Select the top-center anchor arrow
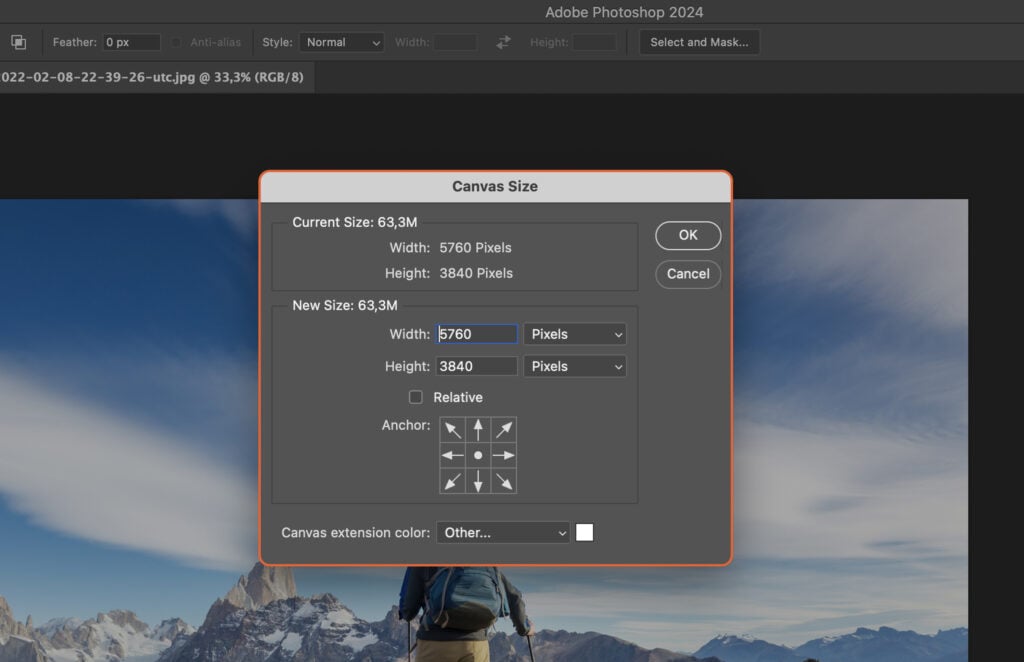Viewport: 1024px width, 662px height. [x=478, y=429]
